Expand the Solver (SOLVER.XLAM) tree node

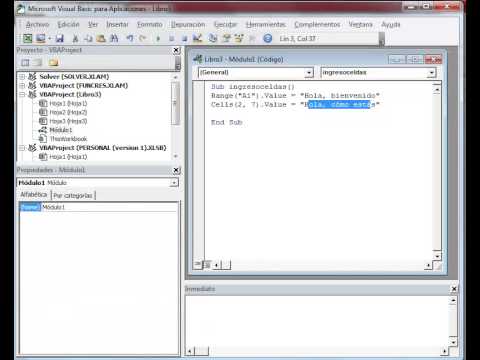[22, 77]
